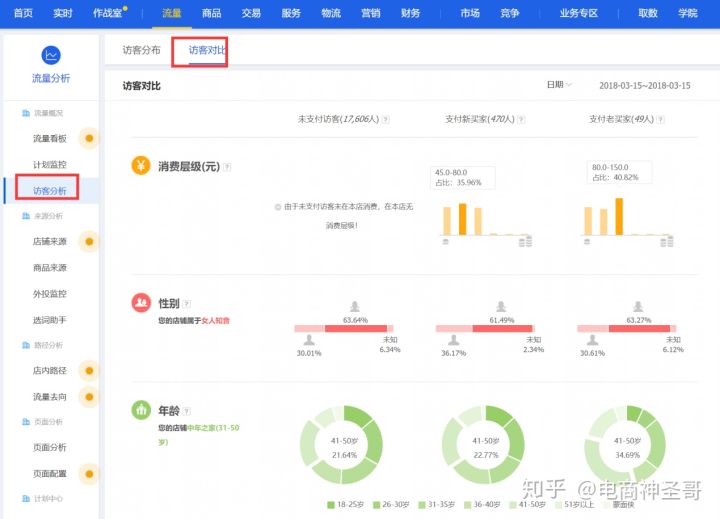Expand the 路径分析 sidebar section
Image resolution: width=720 pixels, height=519 pixels.
tap(48, 345)
